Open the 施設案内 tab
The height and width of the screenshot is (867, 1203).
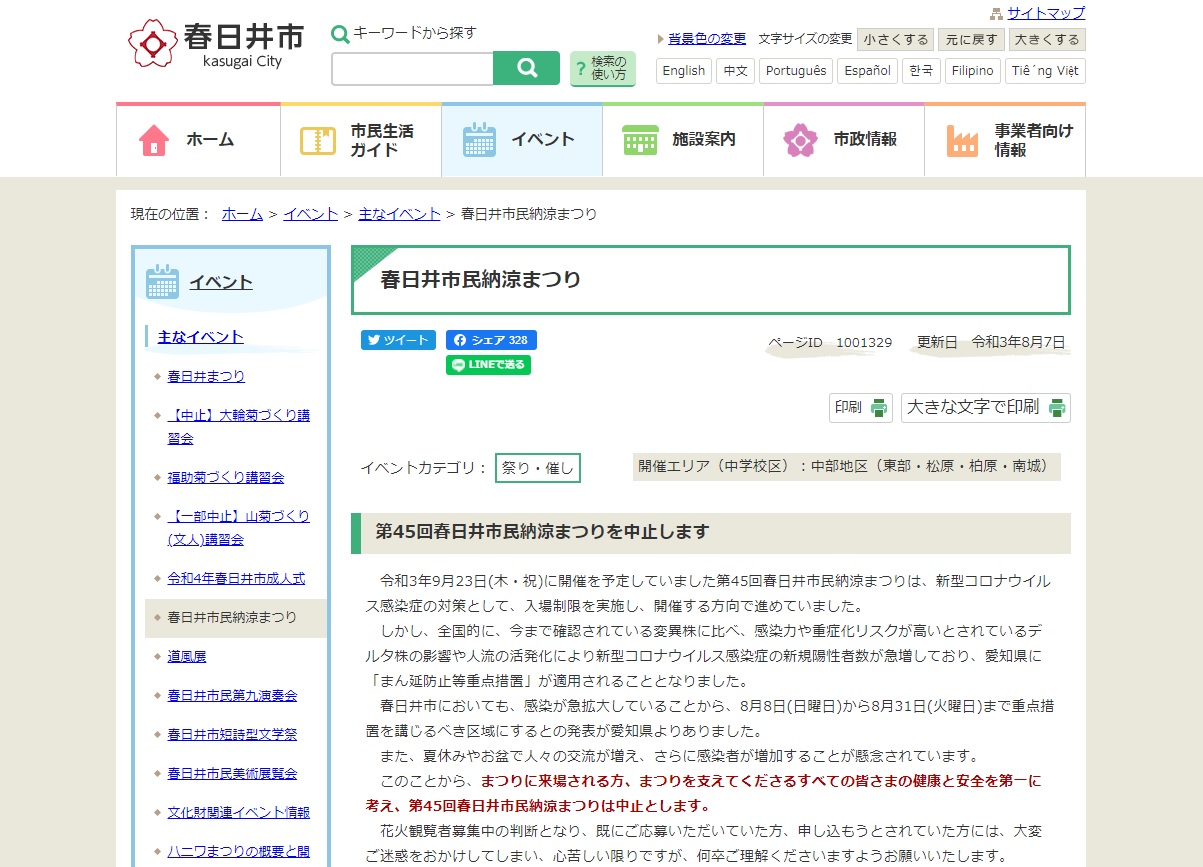pyautogui.click(x=683, y=140)
